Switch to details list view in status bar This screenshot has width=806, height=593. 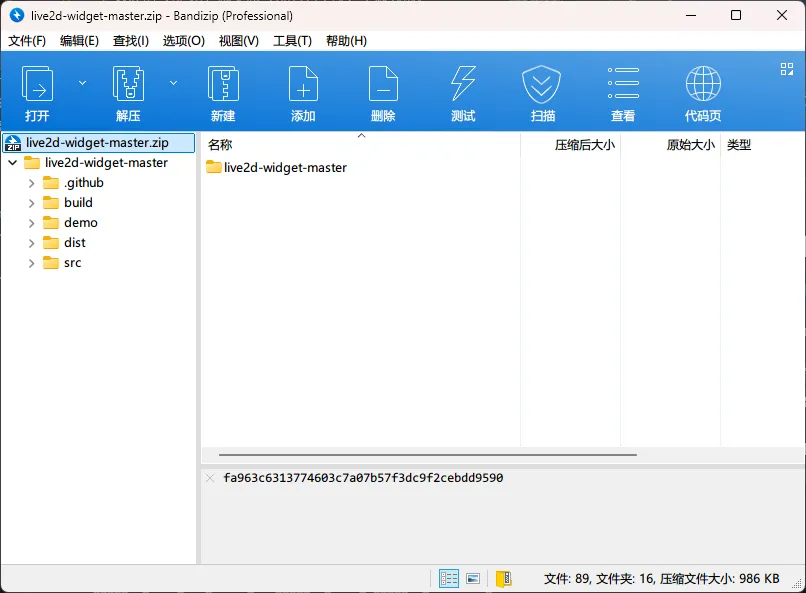point(449,579)
